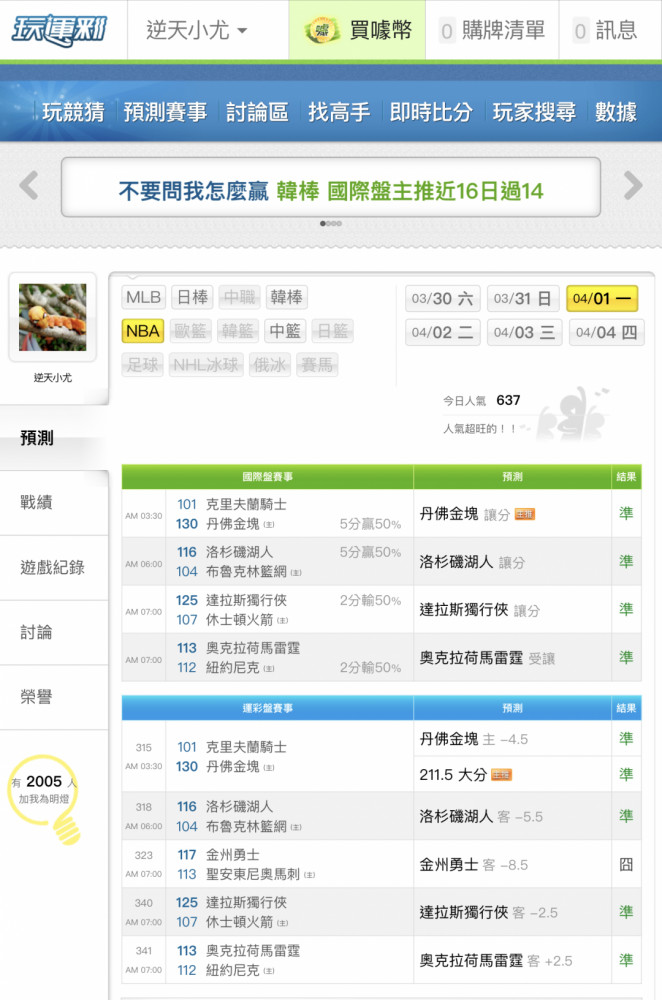Choose date 04/02 二
Viewport: 662px width, 1000px height.
(443, 332)
